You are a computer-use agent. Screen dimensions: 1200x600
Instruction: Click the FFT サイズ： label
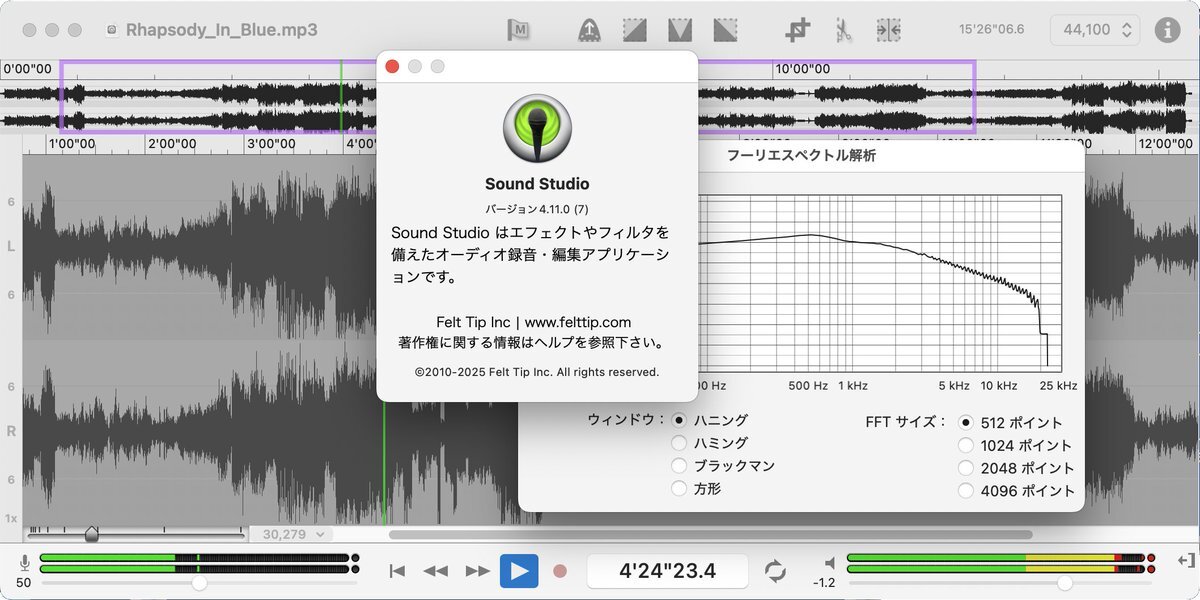click(906, 422)
